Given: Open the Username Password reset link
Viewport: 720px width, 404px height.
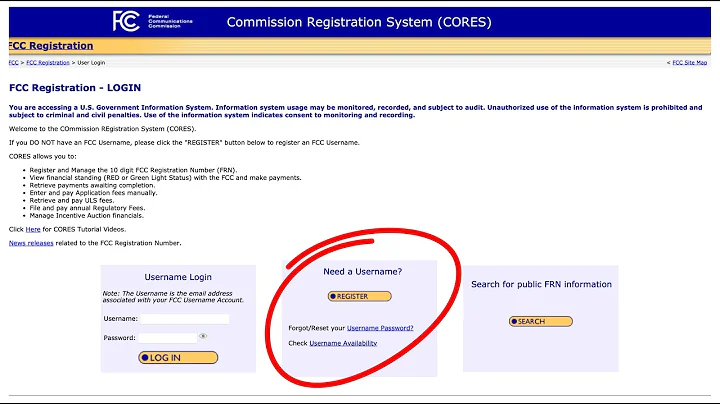Looking at the screenshot, I should [x=380, y=328].
